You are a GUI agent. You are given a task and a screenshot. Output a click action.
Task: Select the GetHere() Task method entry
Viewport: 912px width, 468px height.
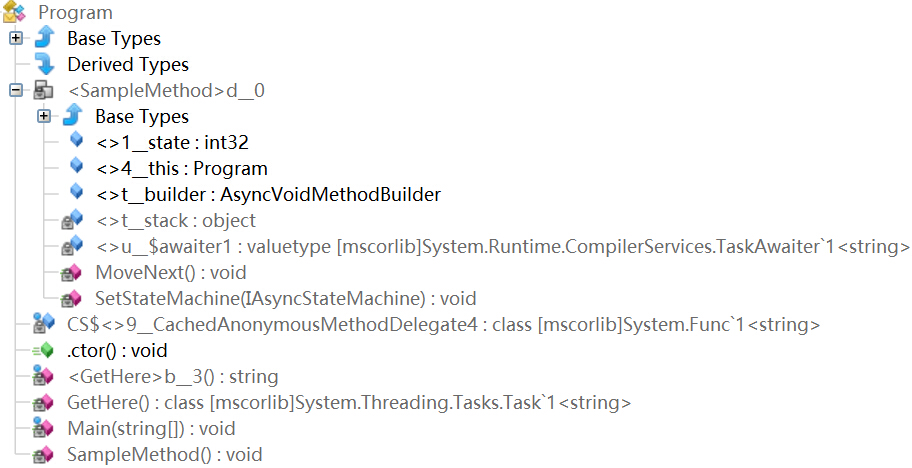click(x=349, y=403)
